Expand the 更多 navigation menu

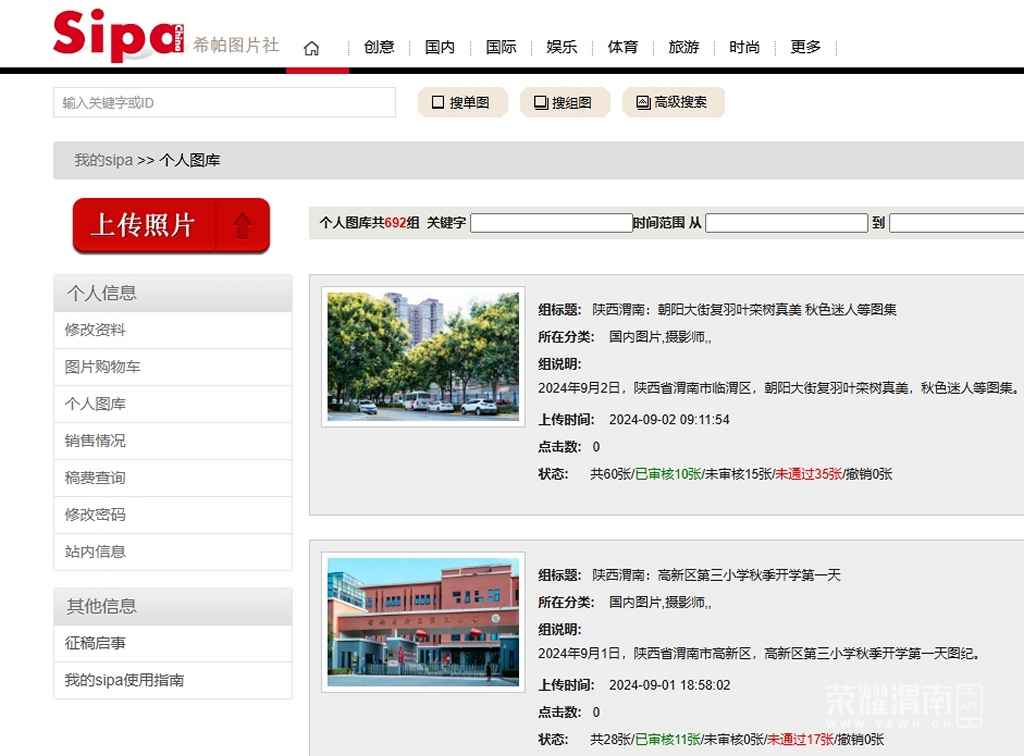pyautogui.click(x=805, y=47)
